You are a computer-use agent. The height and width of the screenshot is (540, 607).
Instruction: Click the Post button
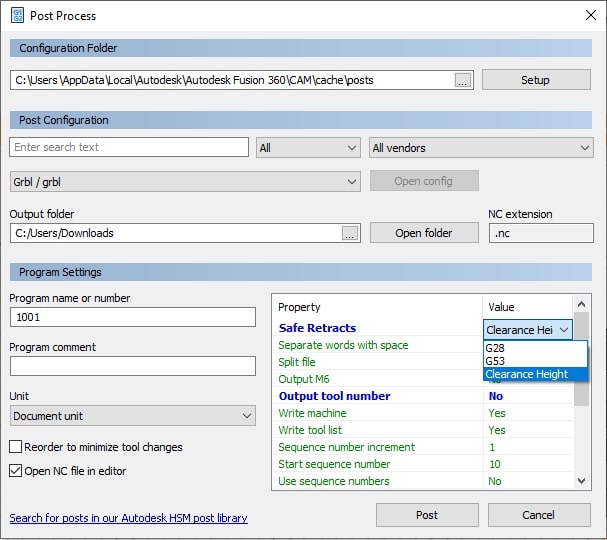coord(427,515)
